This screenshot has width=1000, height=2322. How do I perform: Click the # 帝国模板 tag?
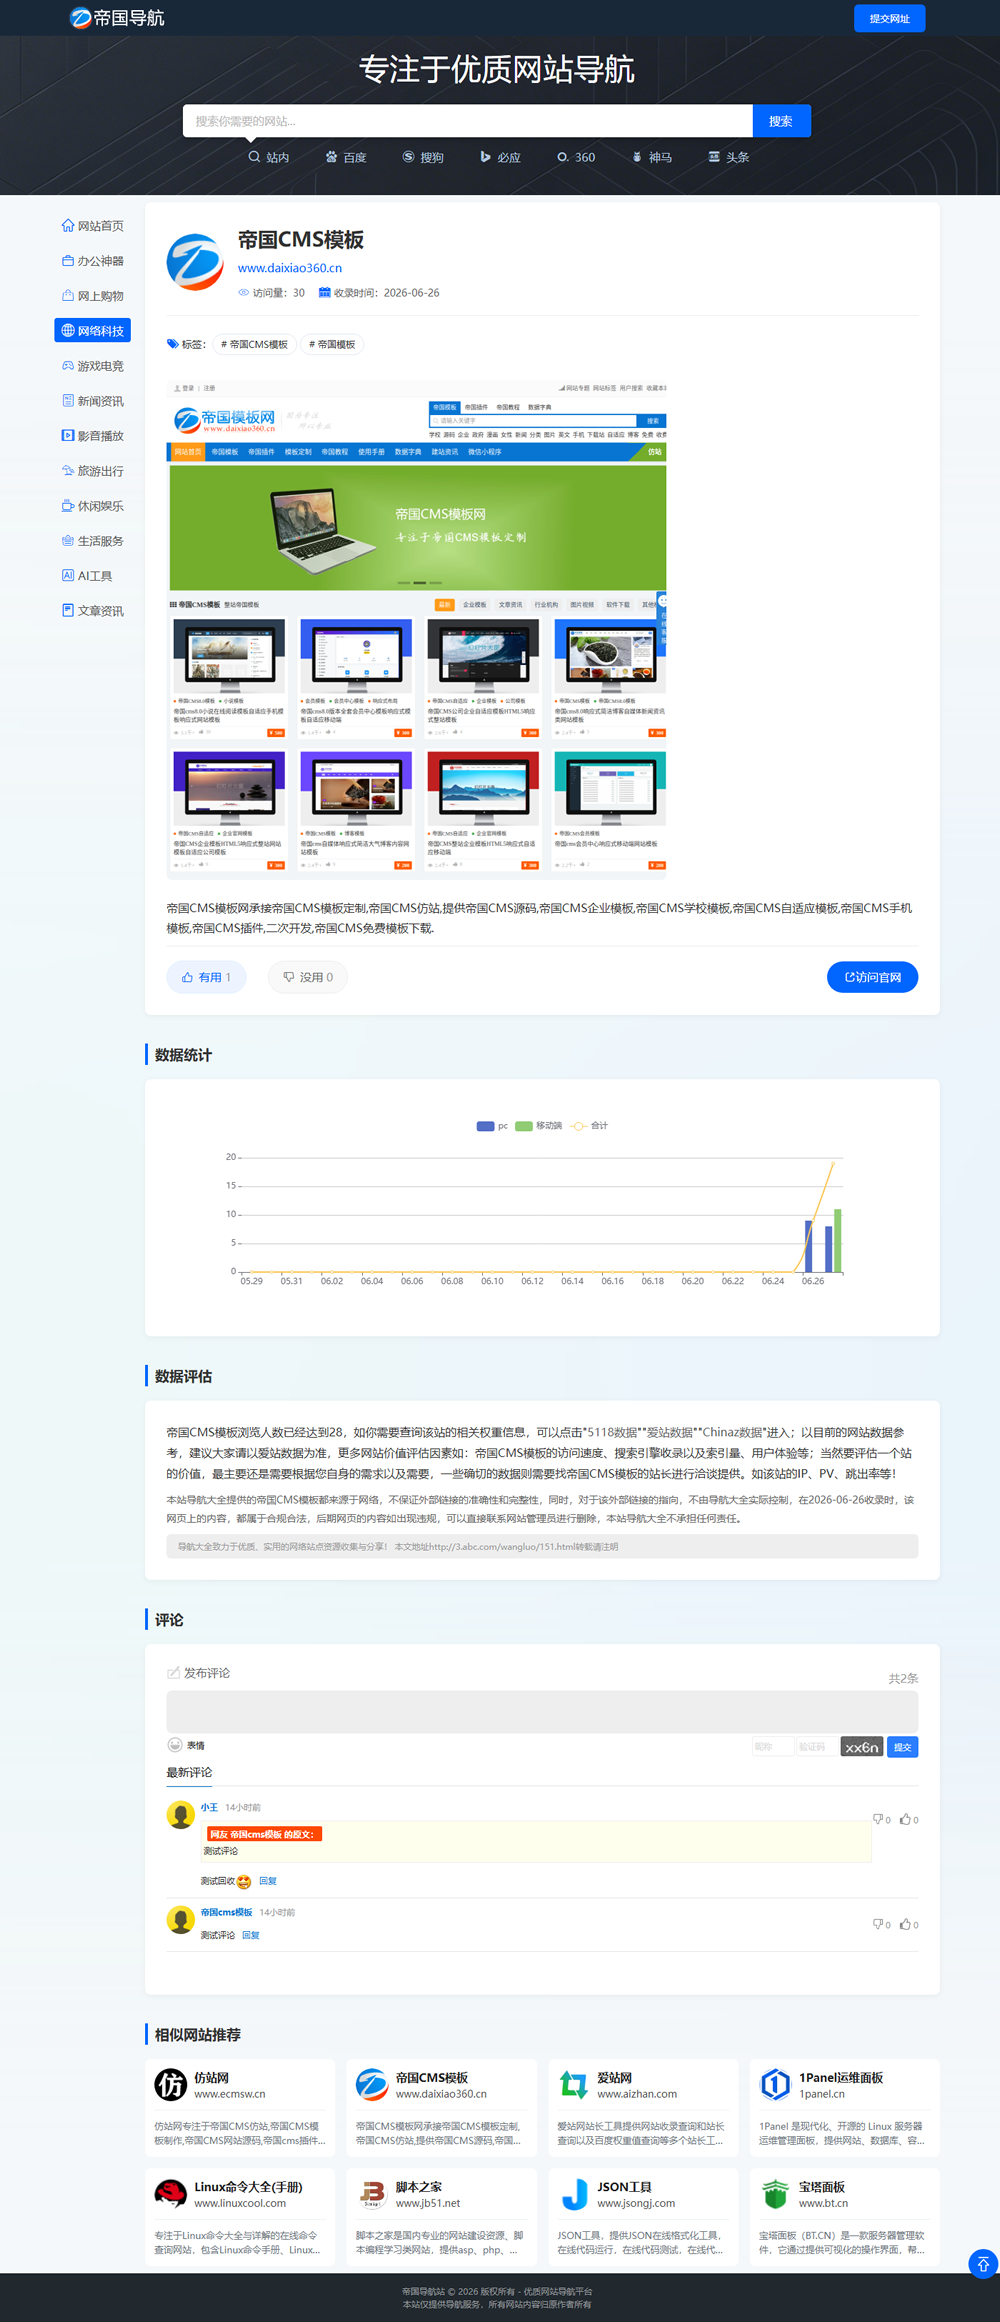[x=332, y=344]
